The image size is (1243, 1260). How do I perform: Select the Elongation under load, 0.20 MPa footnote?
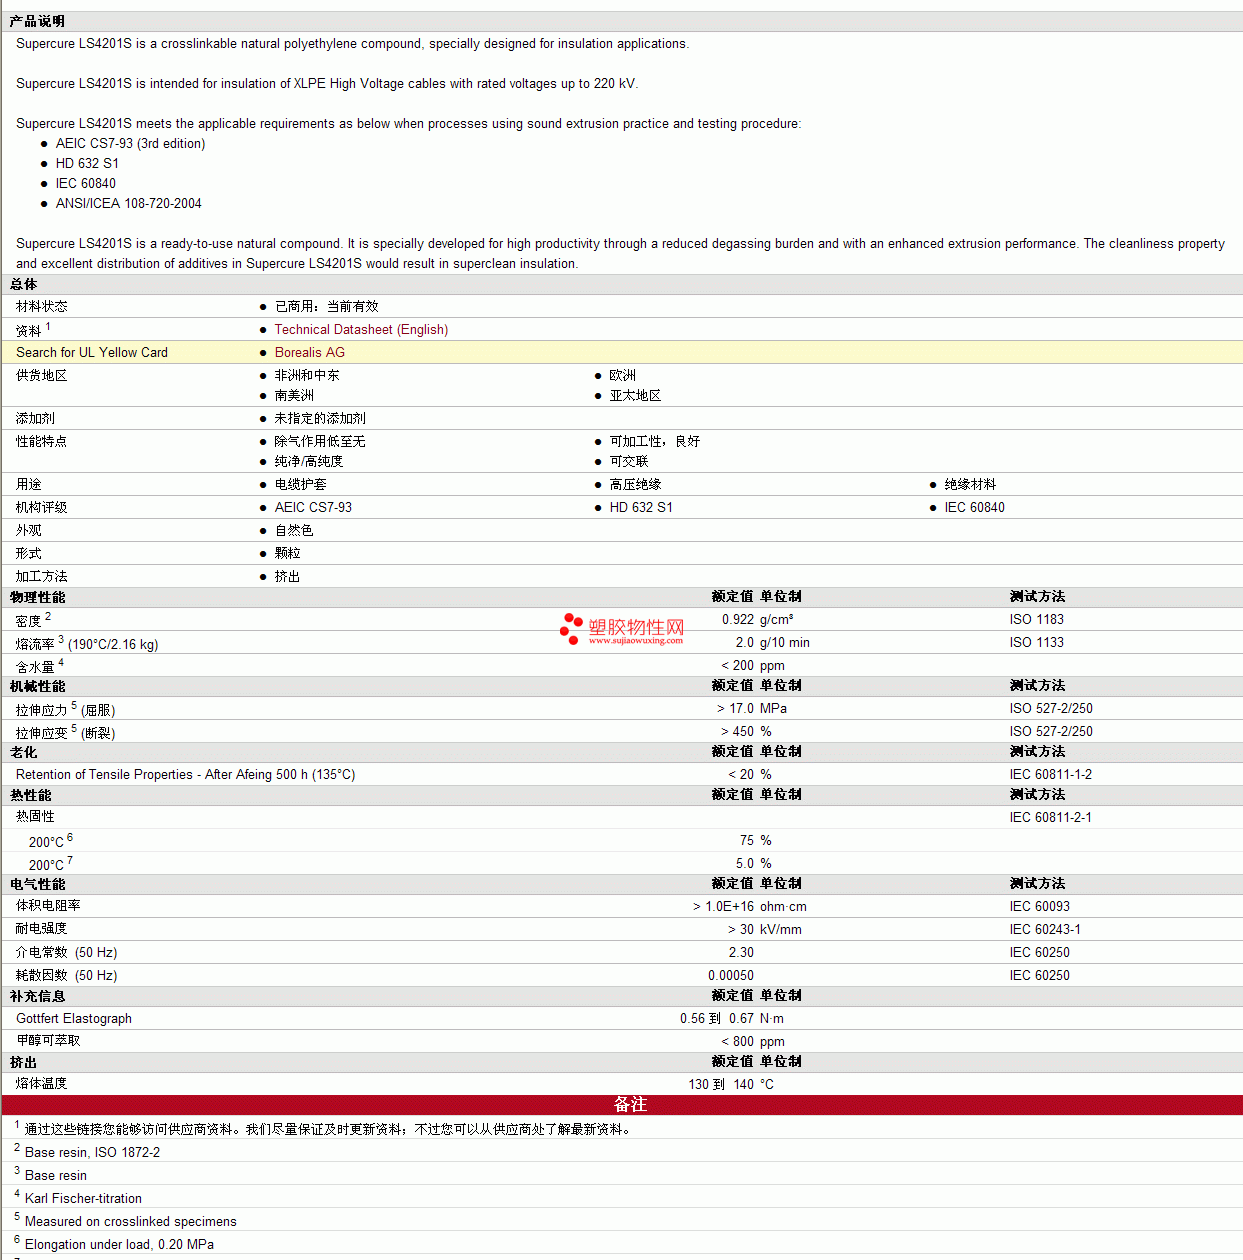tap(119, 1244)
